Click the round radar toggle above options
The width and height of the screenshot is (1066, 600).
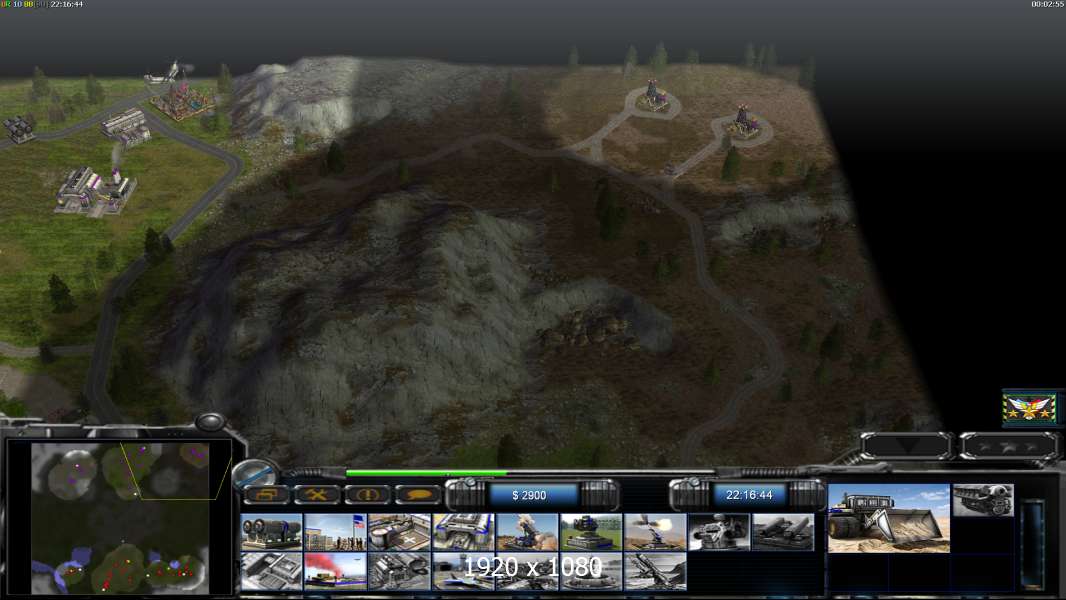pos(253,474)
